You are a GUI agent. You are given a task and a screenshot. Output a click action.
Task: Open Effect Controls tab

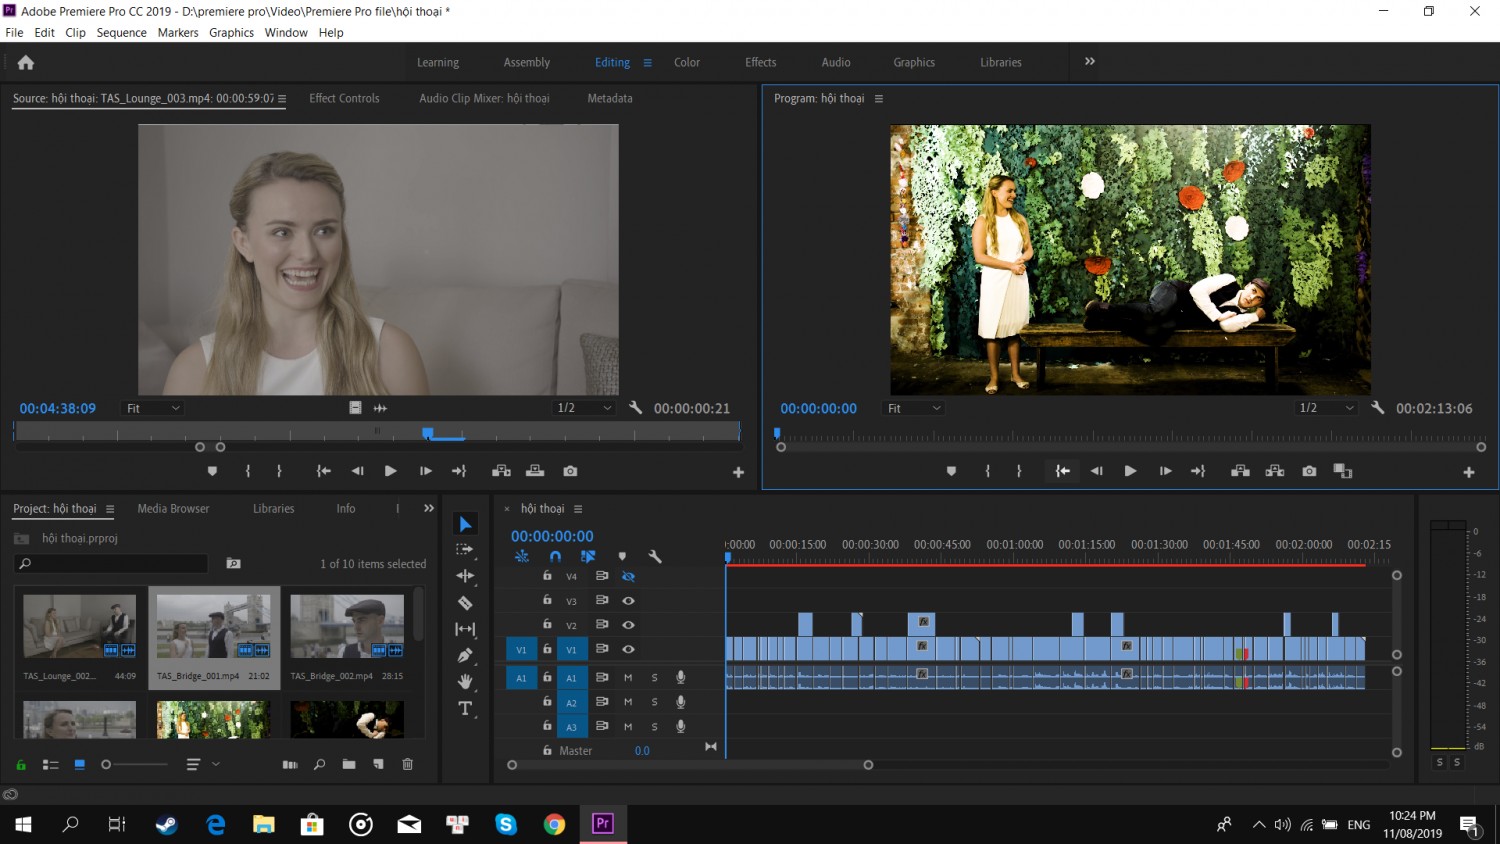[344, 98]
